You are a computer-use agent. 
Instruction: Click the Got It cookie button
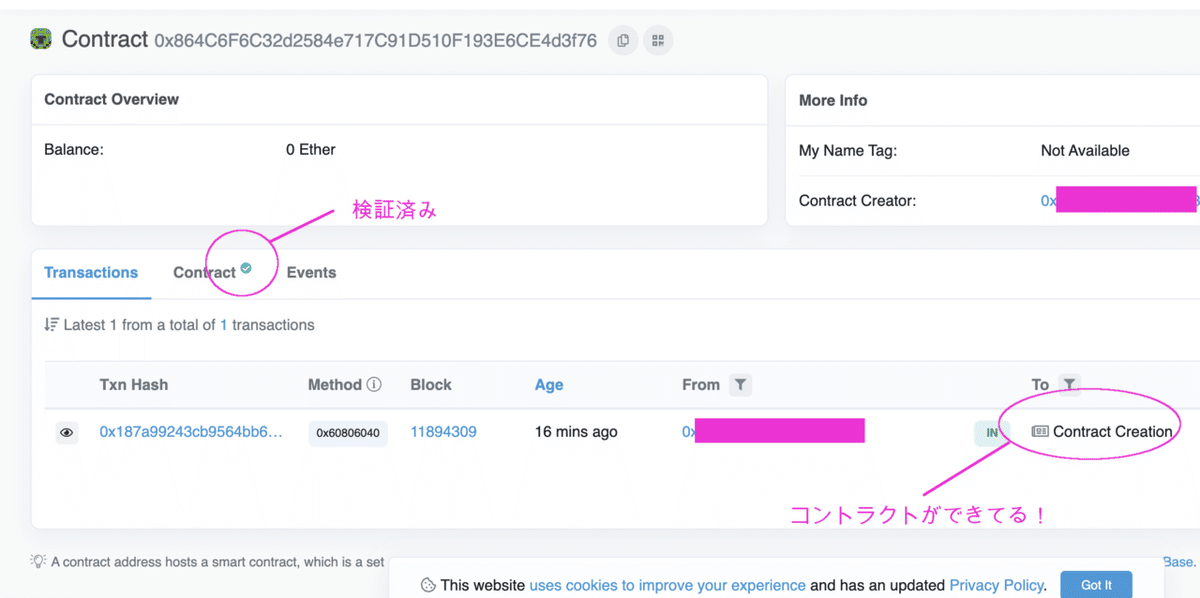1096,585
